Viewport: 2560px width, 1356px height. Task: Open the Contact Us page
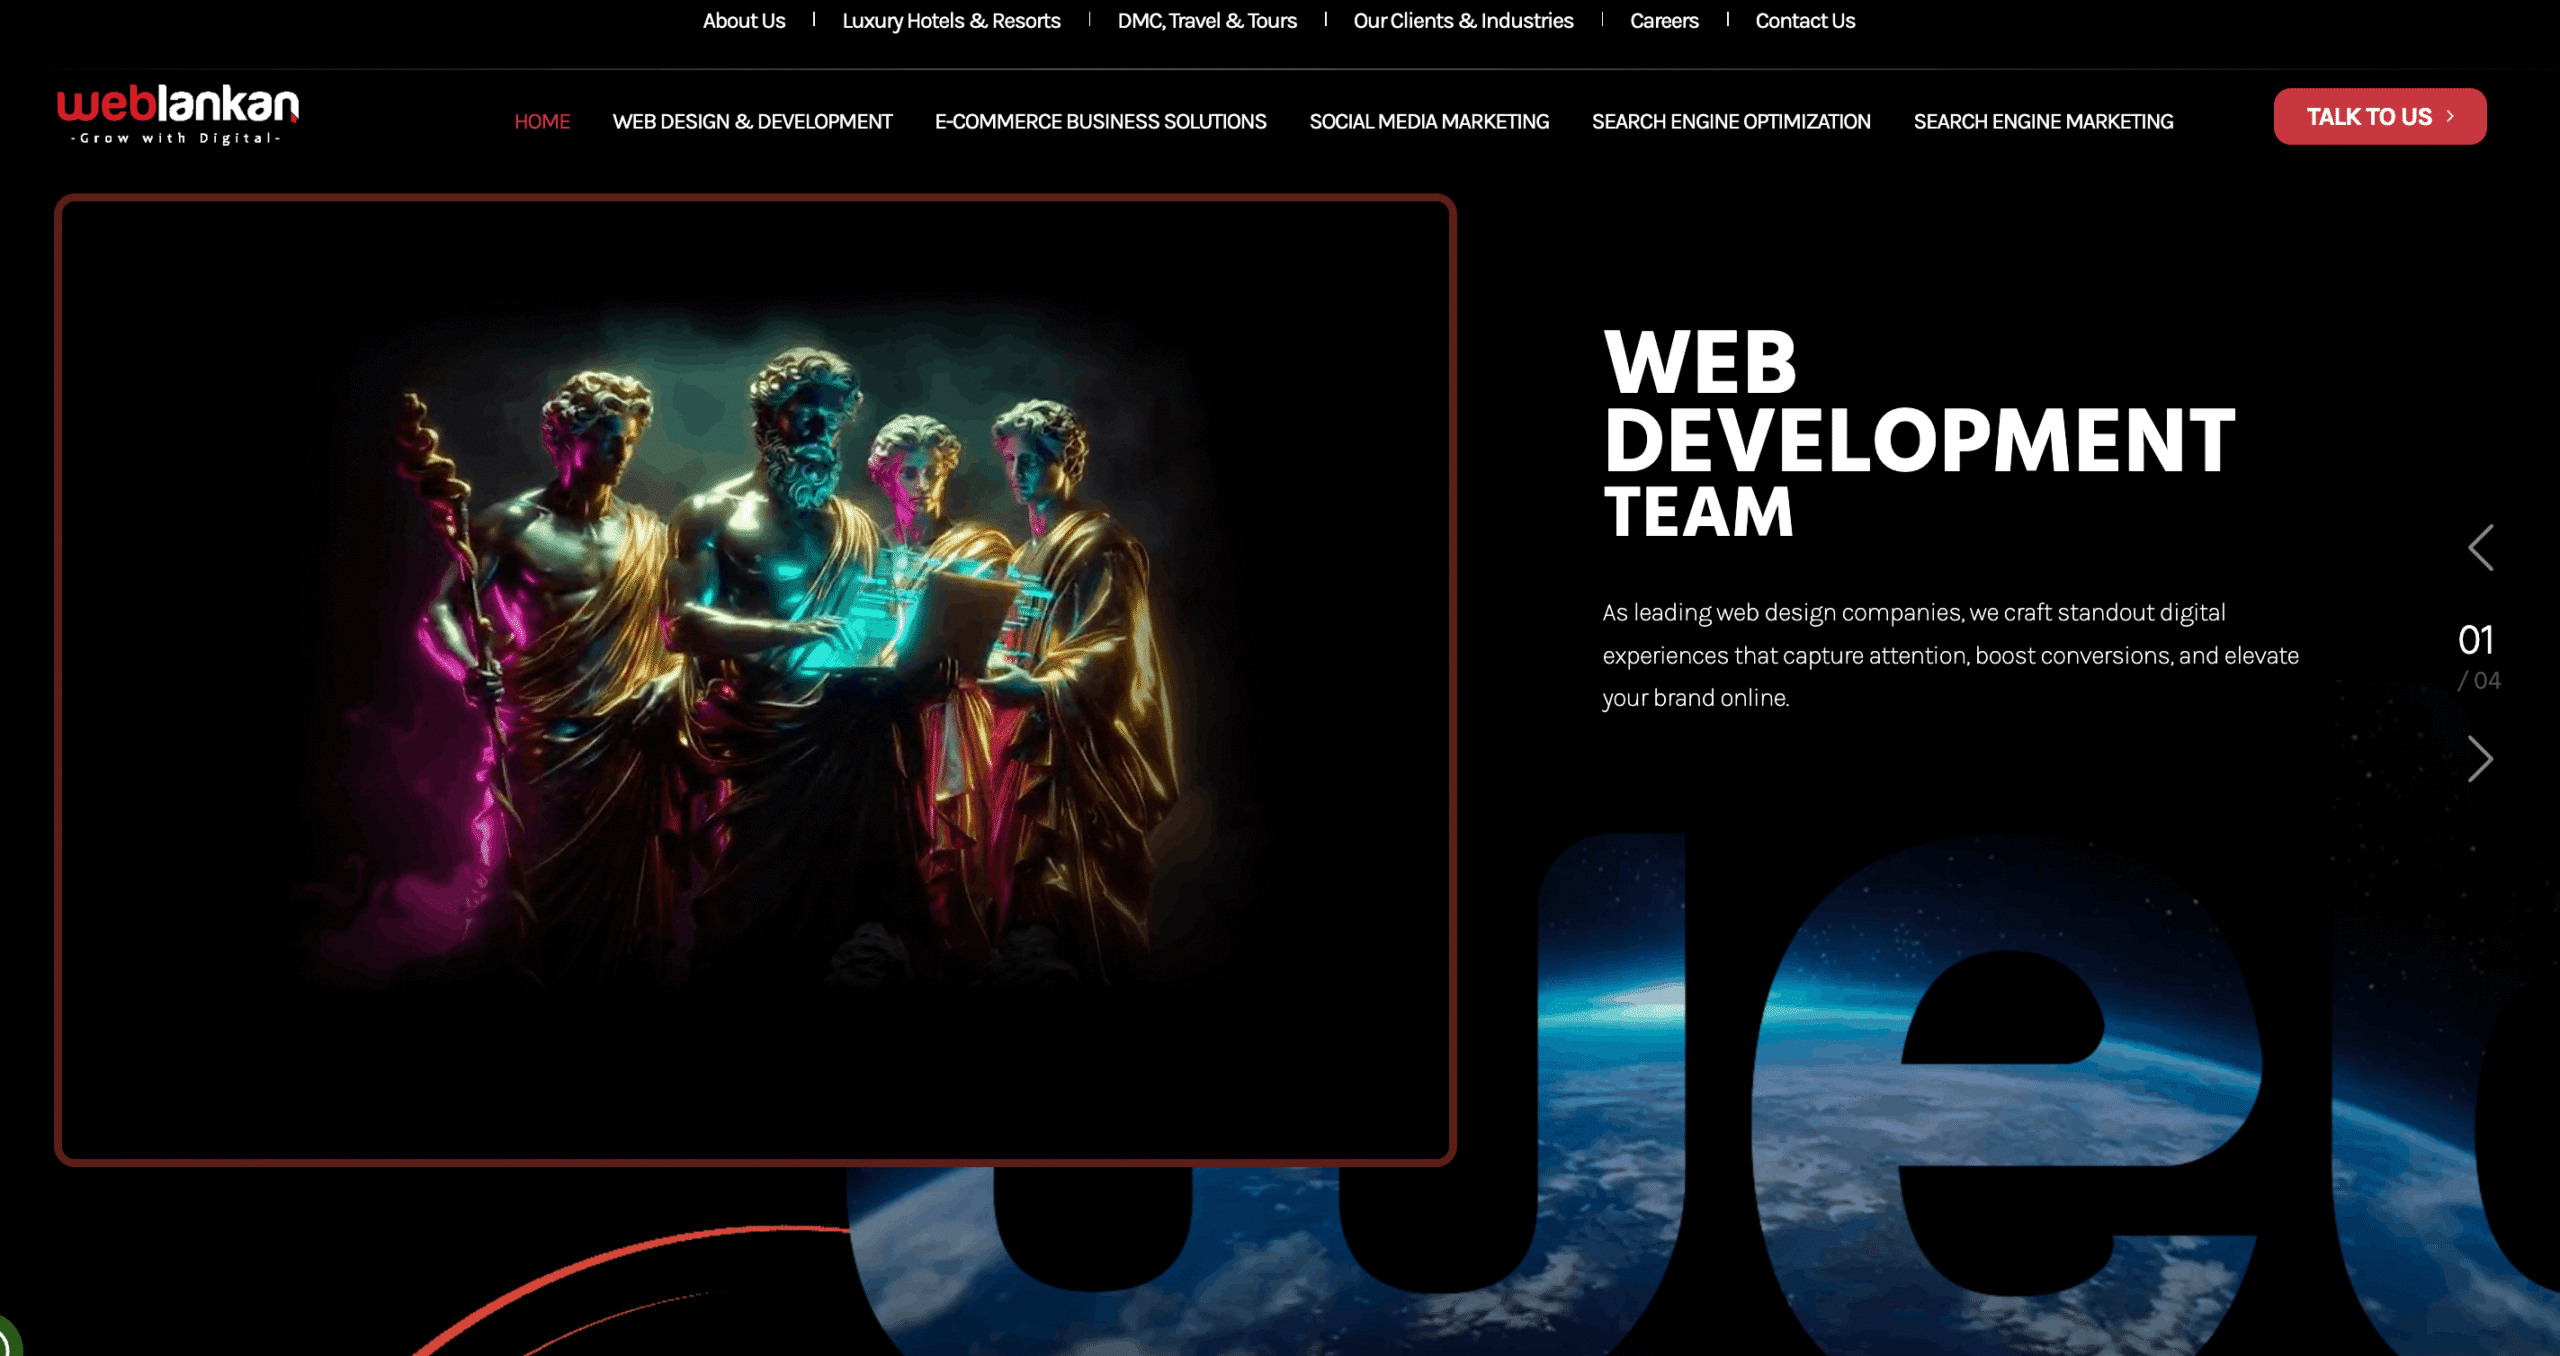point(1804,20)
